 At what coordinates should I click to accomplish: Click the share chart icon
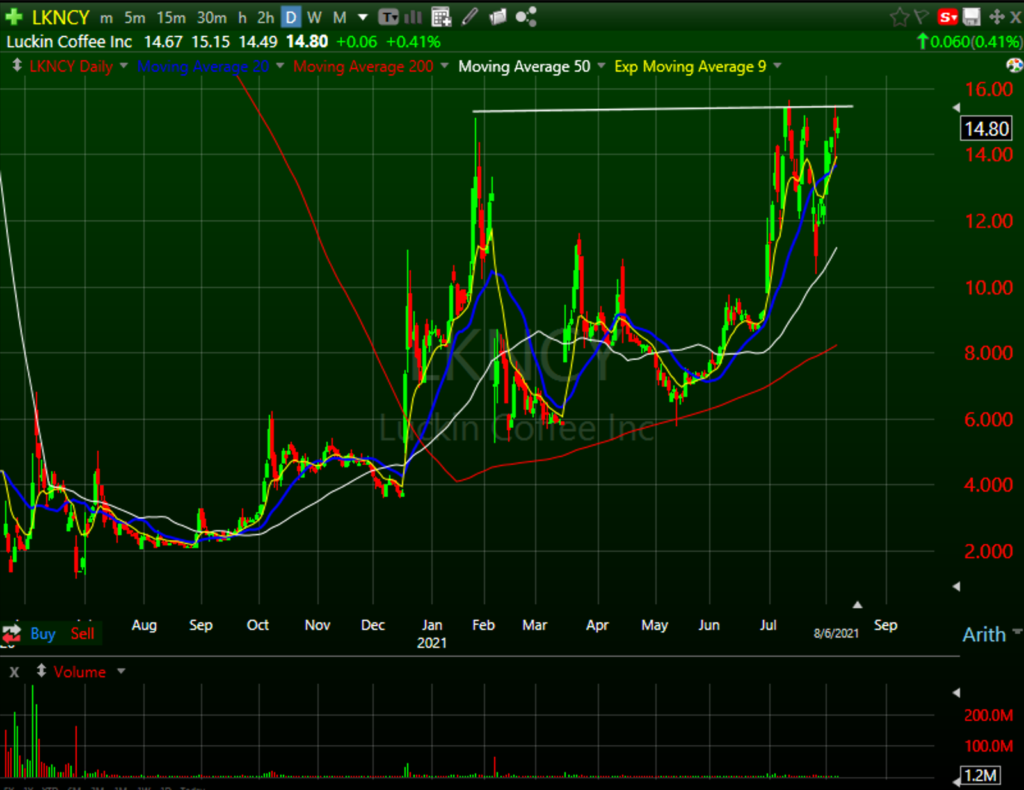coord(526,17)
